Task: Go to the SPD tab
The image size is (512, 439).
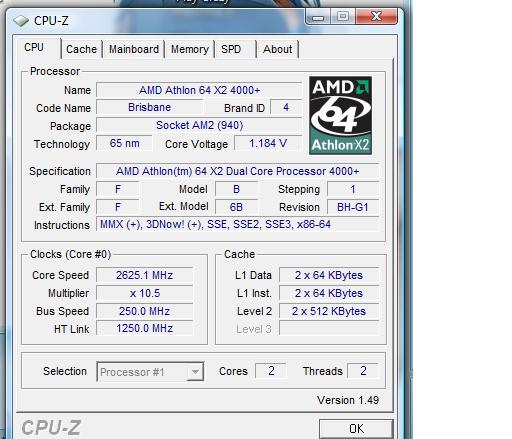Action: tap(236, 49)
